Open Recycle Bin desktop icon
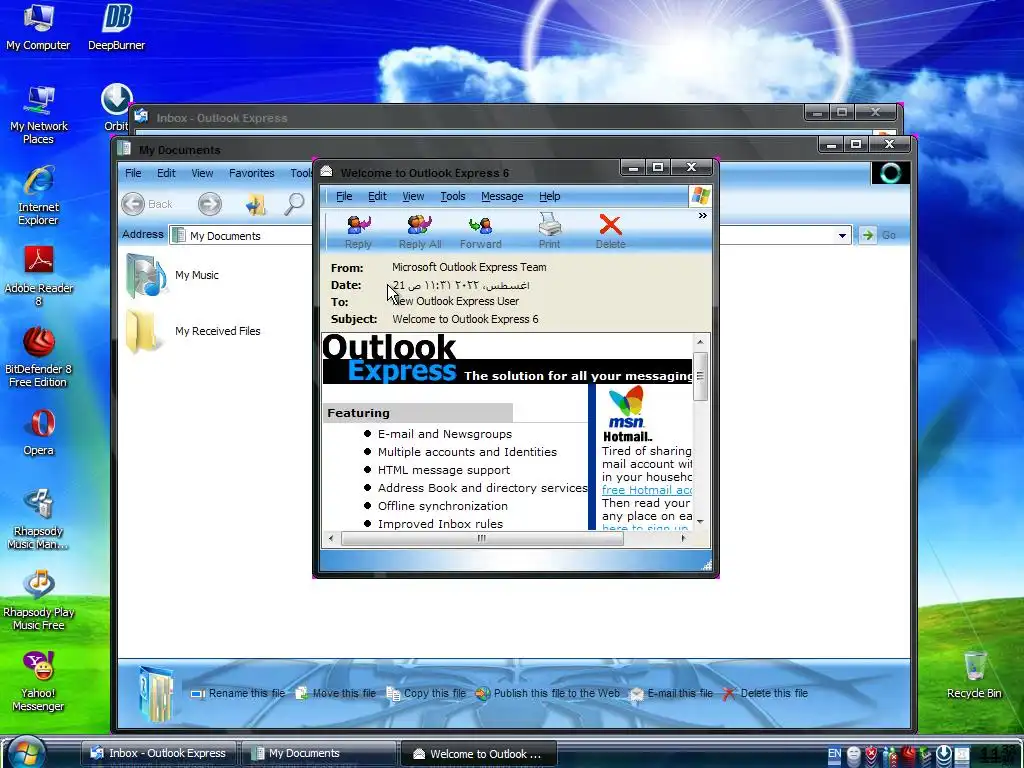 tap(974, 675)
